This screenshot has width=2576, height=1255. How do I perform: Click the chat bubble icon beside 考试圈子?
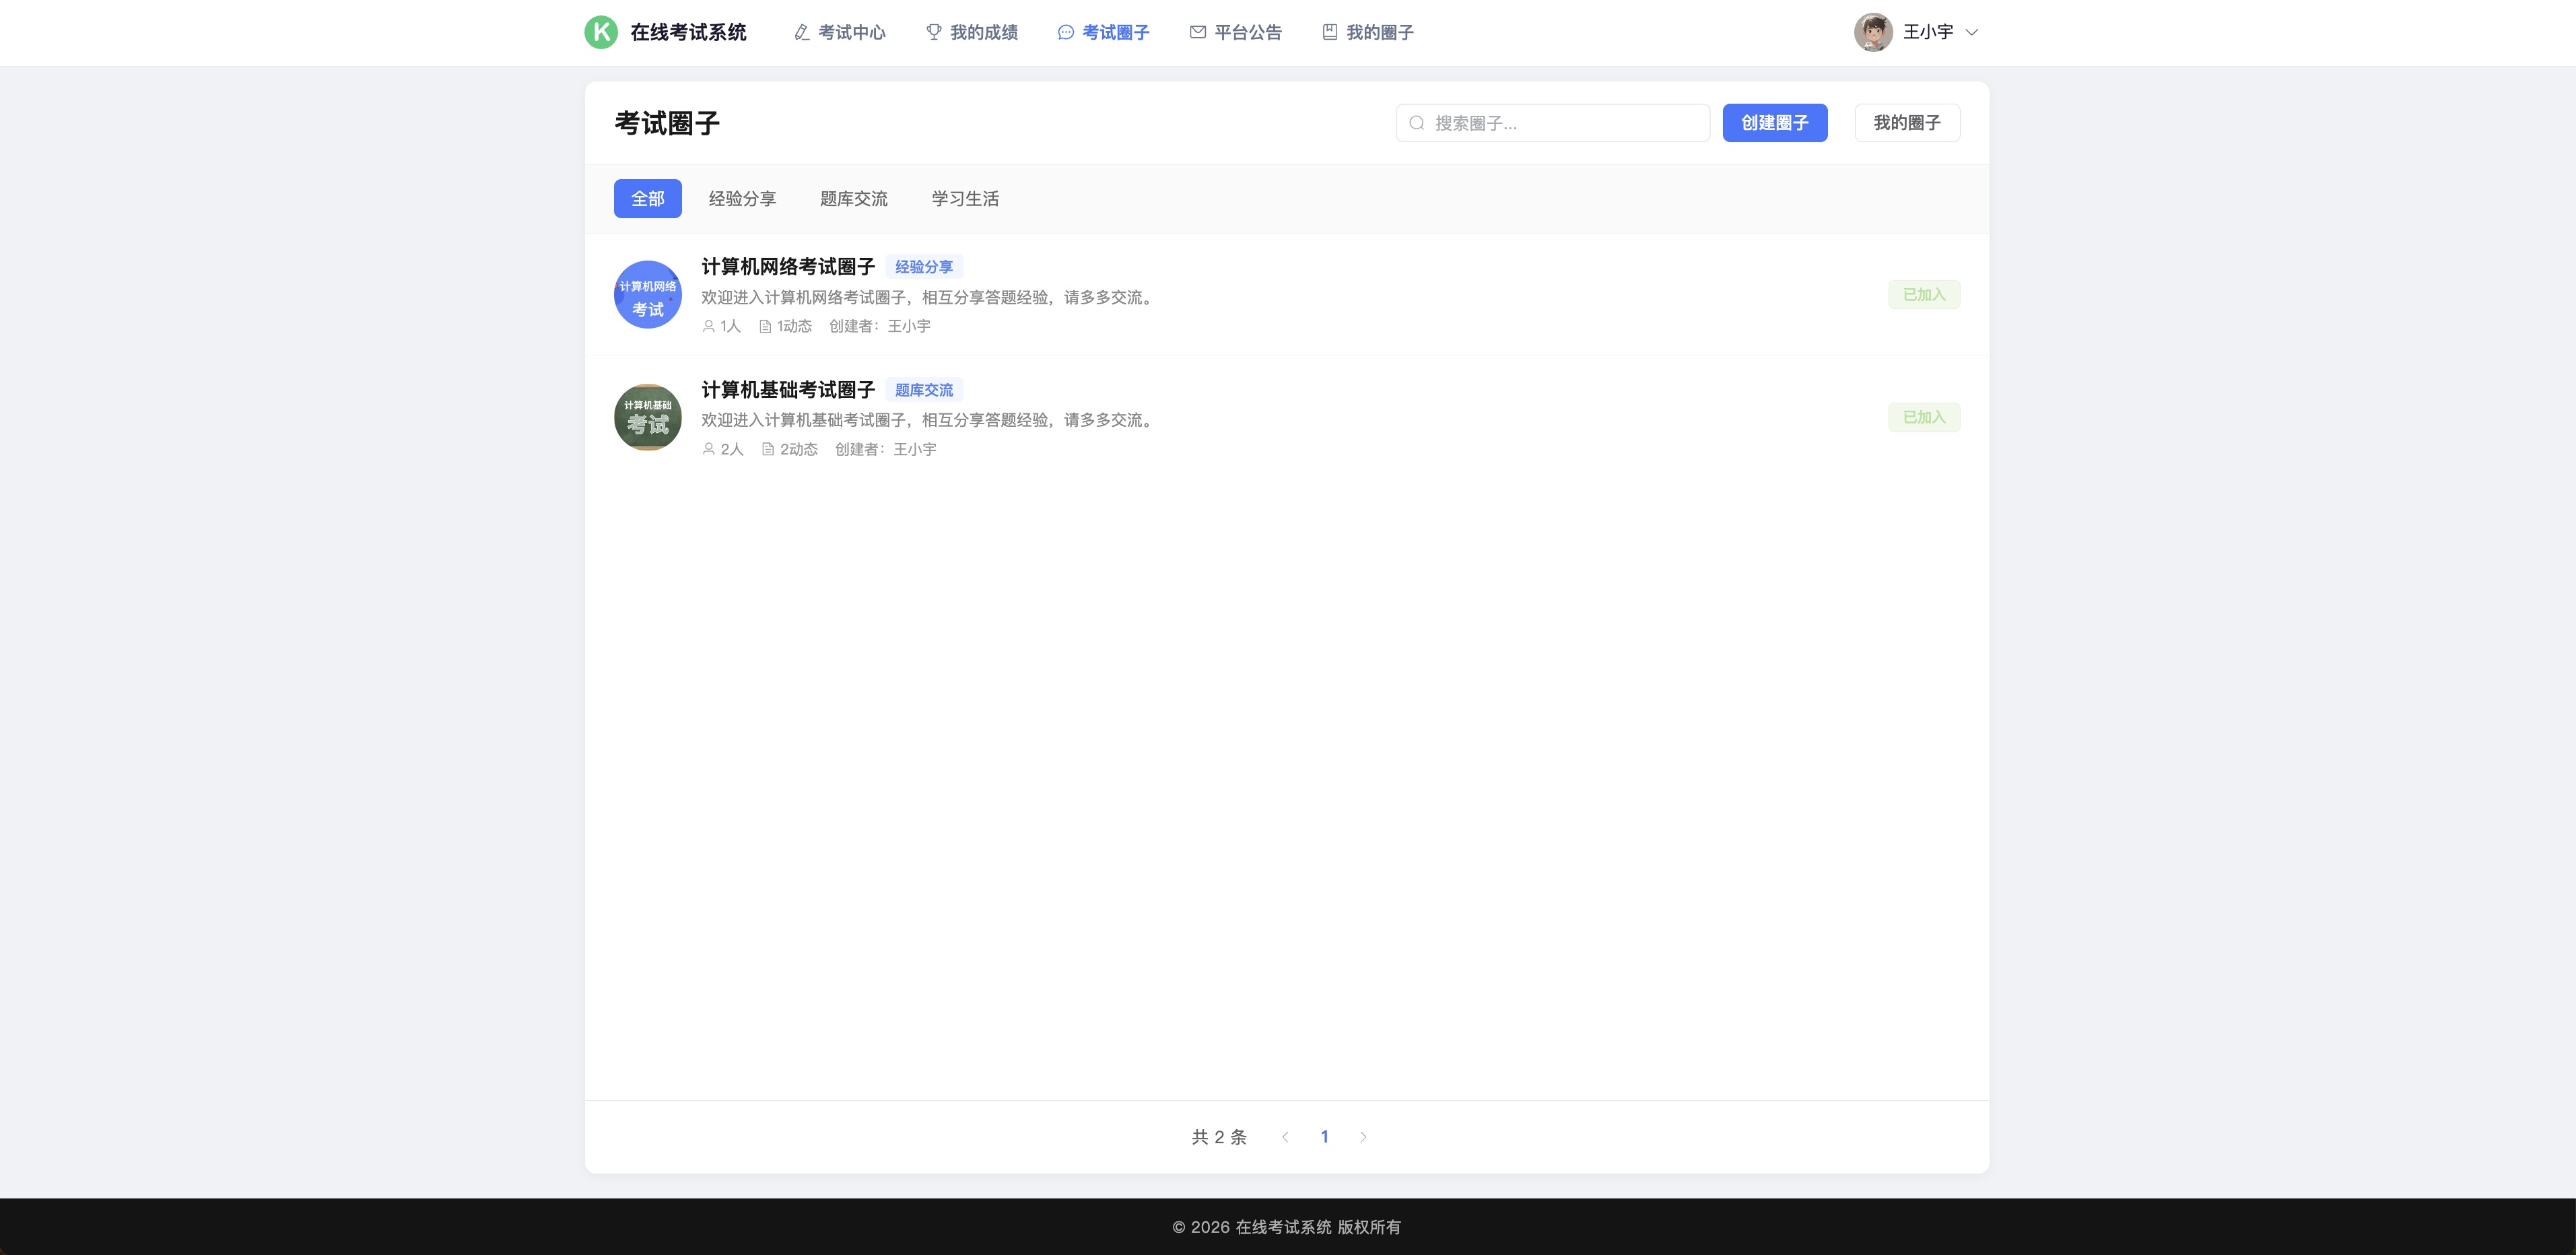[x=1066, y=32]
